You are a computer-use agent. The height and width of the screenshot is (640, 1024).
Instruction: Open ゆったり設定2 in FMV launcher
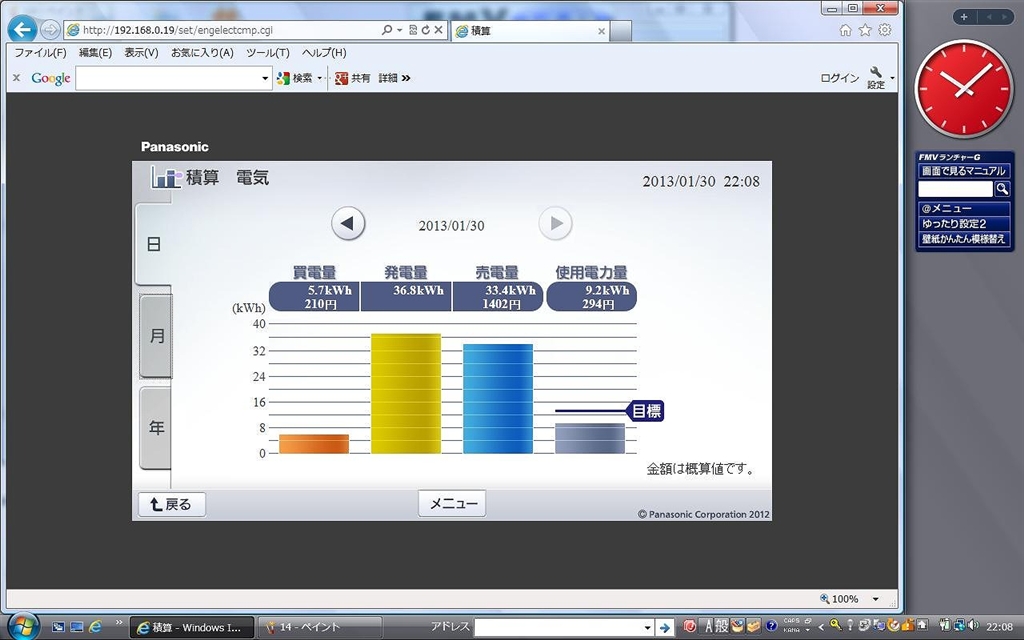pos(964,223)
